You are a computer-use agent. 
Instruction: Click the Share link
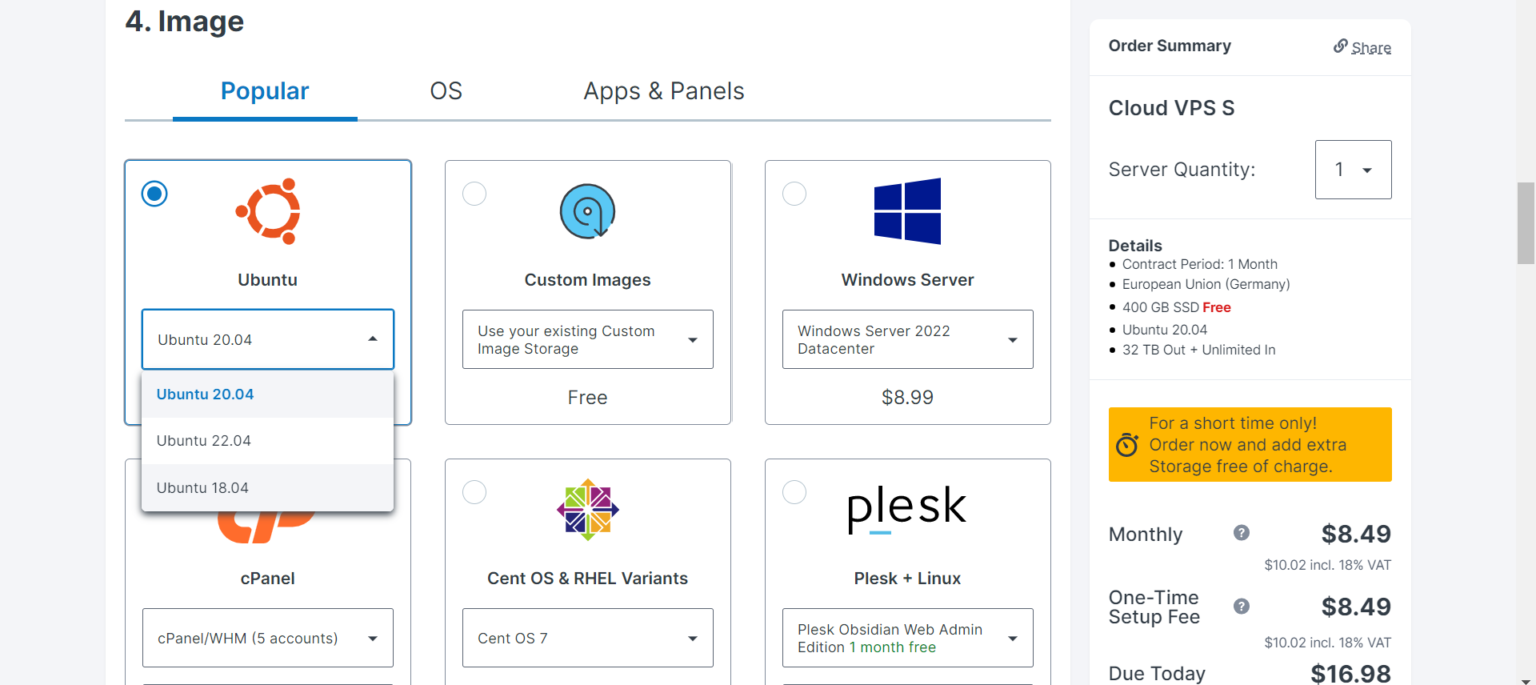pyautogui.click(x=1362, y=46)
